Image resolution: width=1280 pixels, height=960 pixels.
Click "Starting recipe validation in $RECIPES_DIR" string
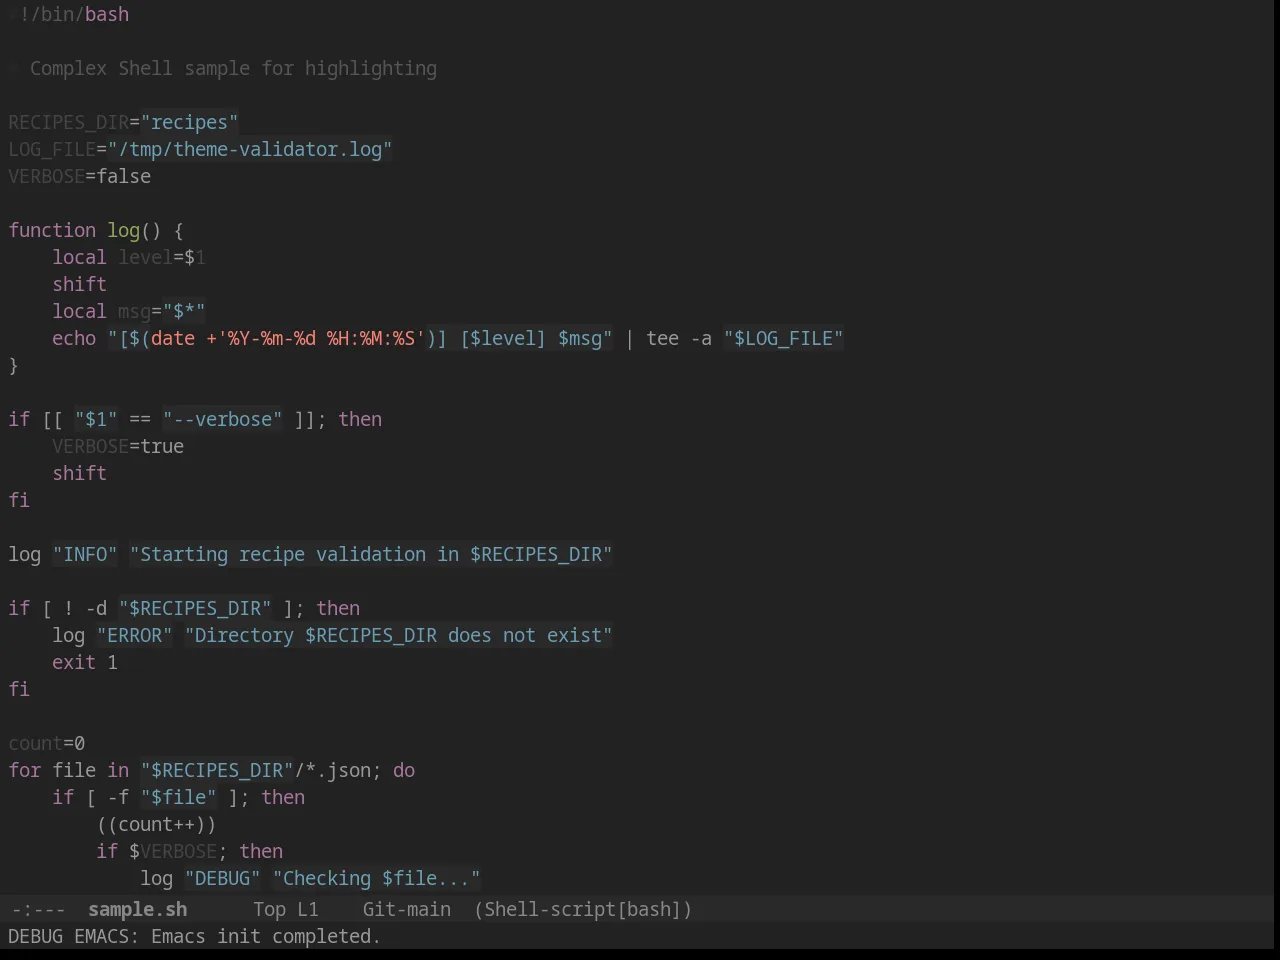(x=371, y=554)
